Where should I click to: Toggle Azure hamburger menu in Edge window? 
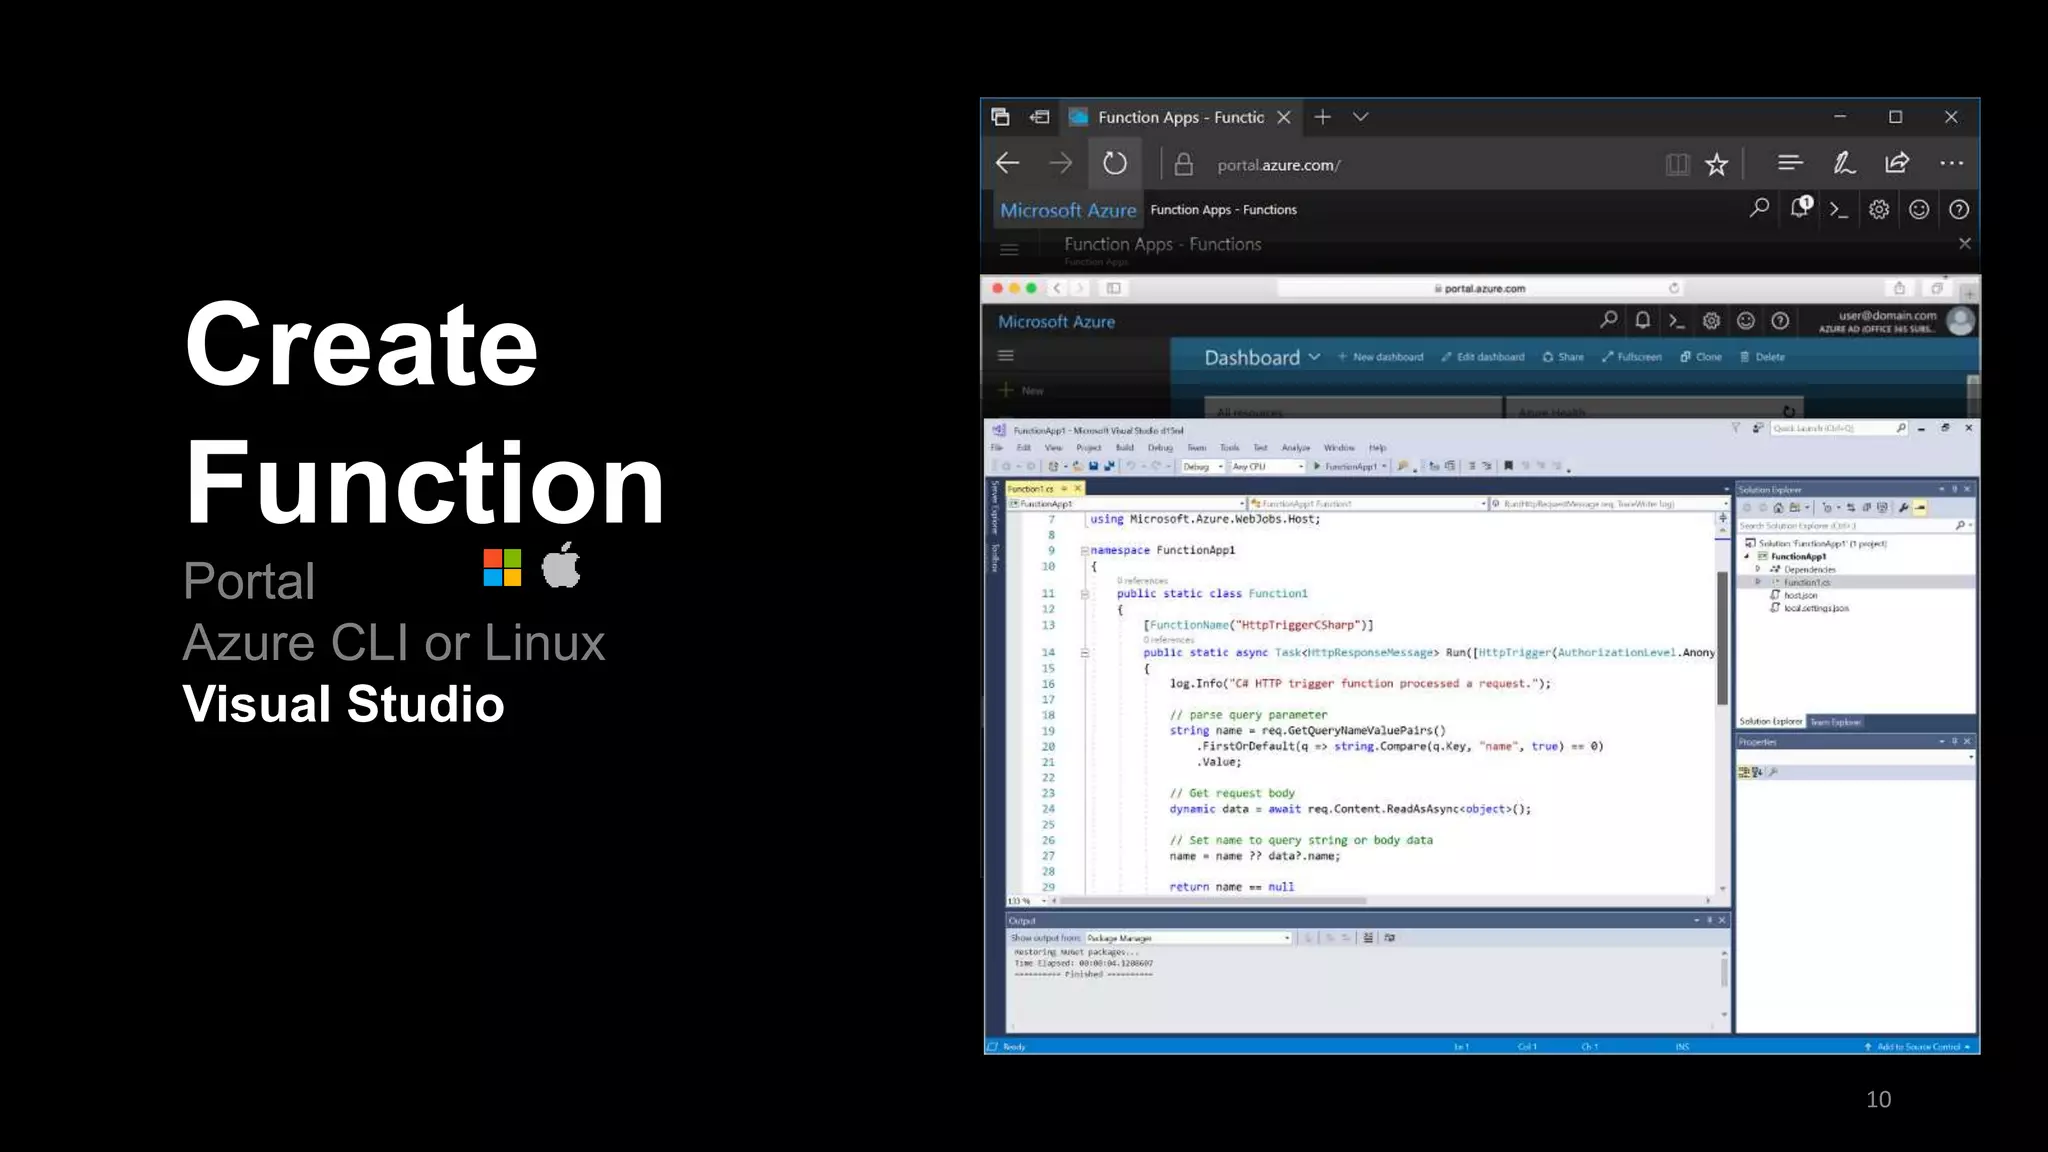point(1009,249)
